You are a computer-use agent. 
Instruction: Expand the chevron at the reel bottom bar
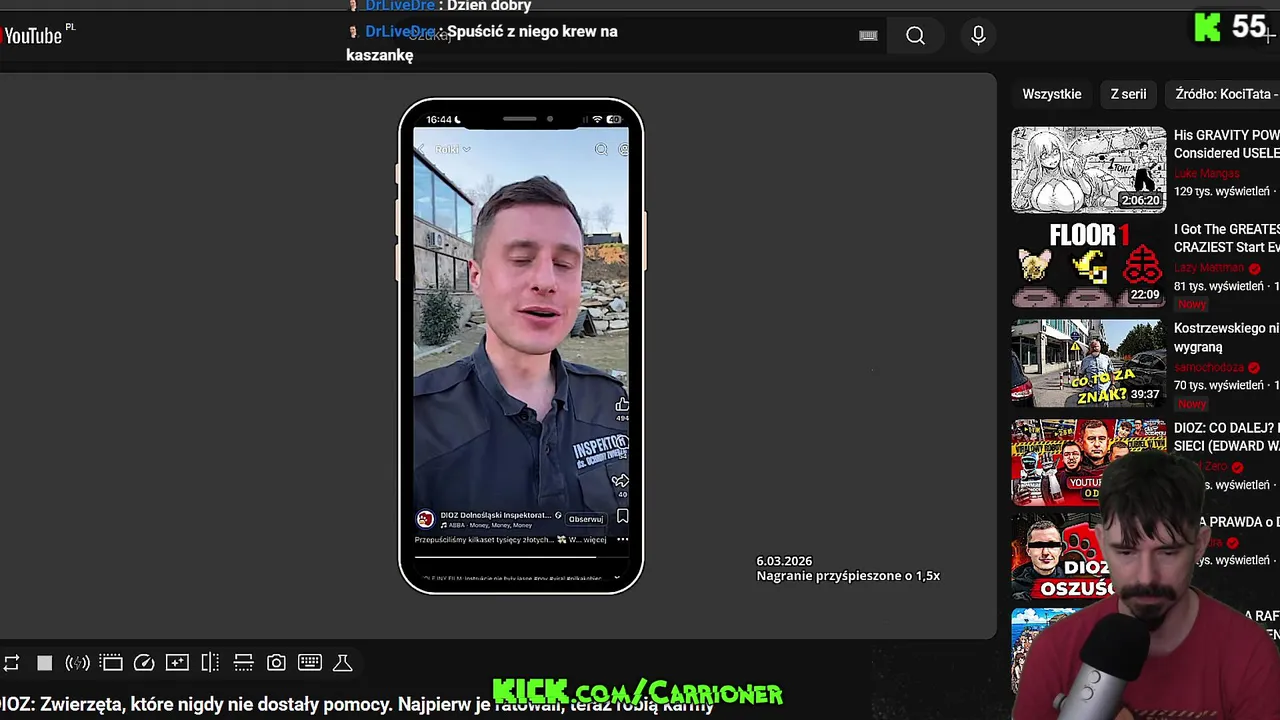pos(617,578)
